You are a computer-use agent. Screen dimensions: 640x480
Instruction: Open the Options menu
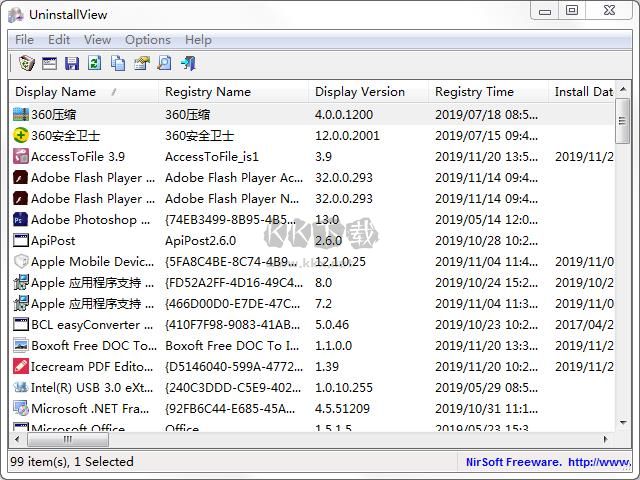[x=148, y=40]
